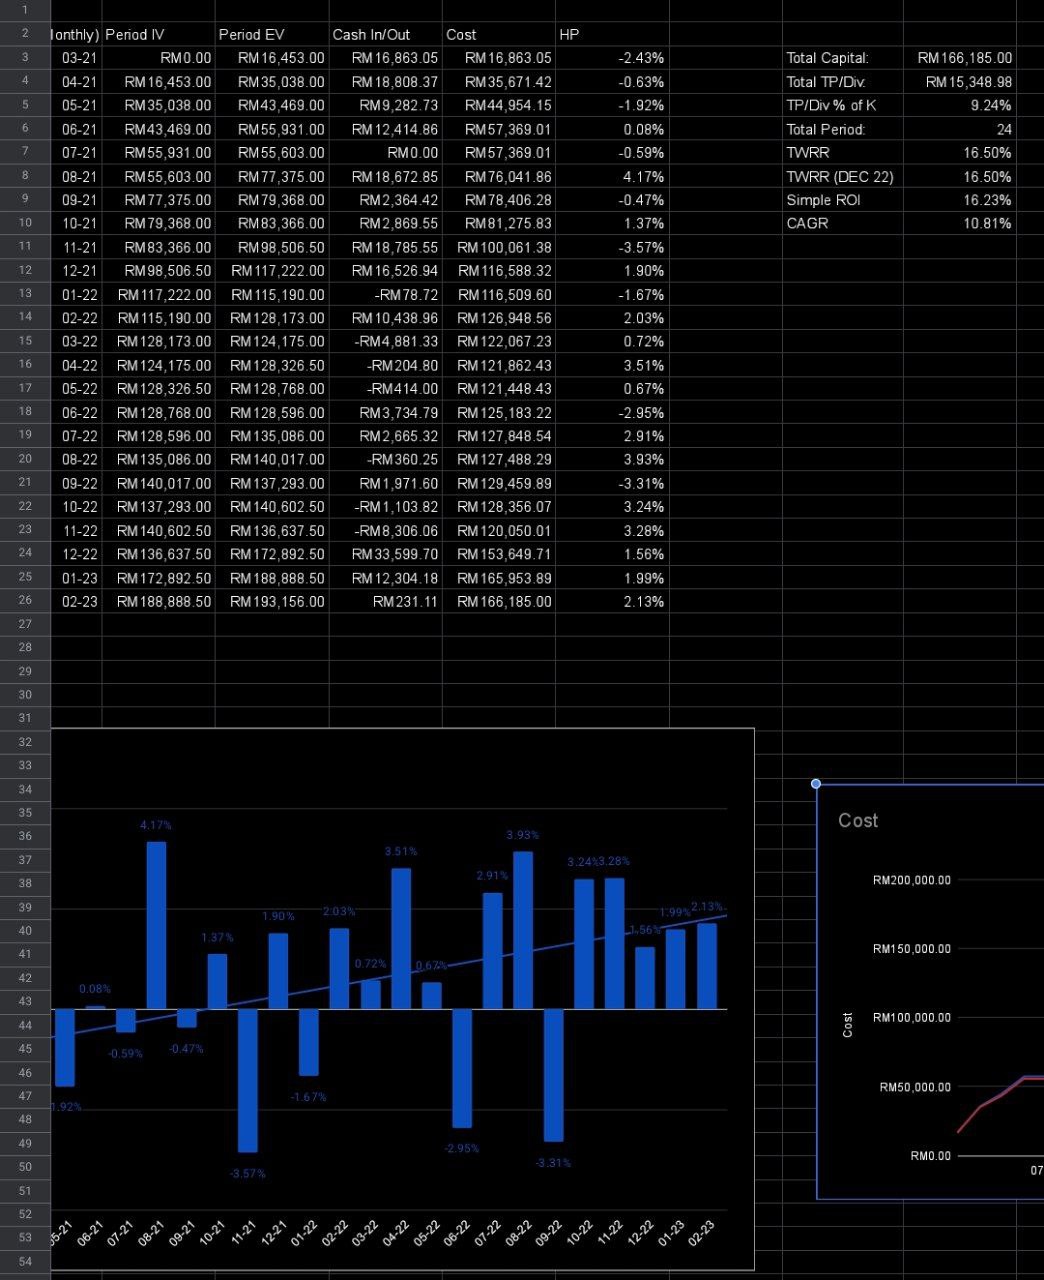The height and width of the screenshot is (1280, 1044).
Task: Select row header 13
Action: pos(24,294)
